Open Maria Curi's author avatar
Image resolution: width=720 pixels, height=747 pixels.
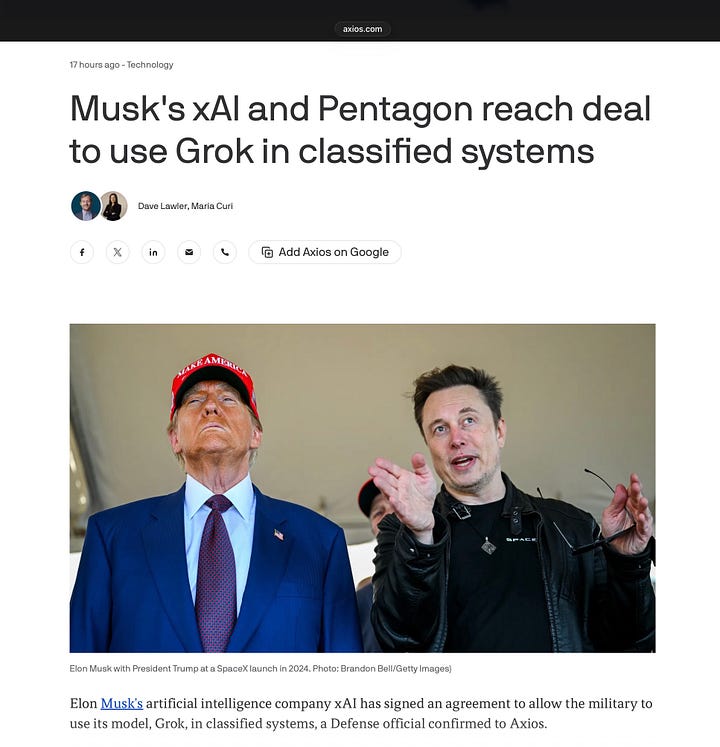point(114,206)
